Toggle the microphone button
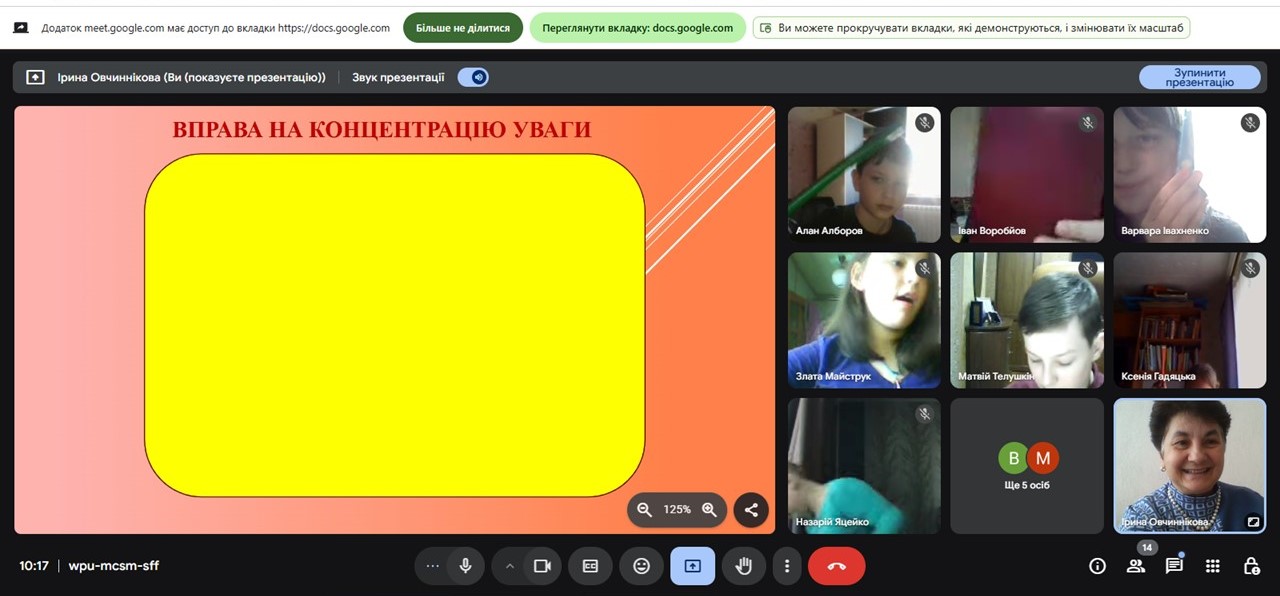Screen dimensions: 1280x596 coord(465,566)
